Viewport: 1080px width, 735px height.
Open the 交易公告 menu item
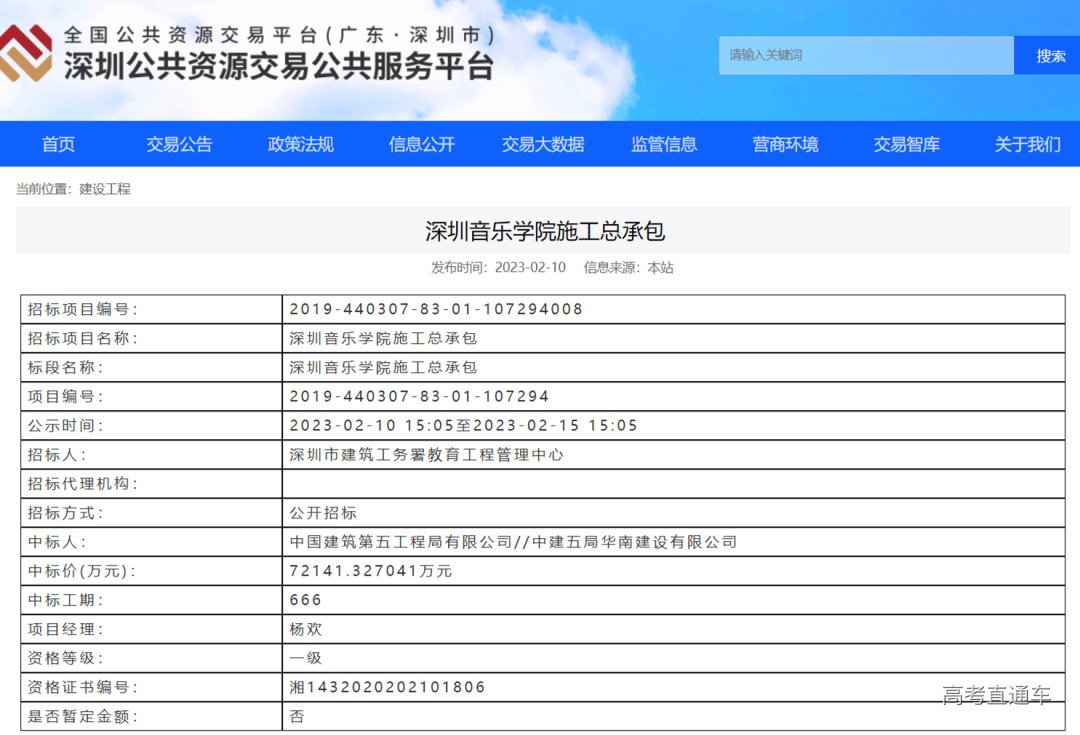(x=179, y=144)
